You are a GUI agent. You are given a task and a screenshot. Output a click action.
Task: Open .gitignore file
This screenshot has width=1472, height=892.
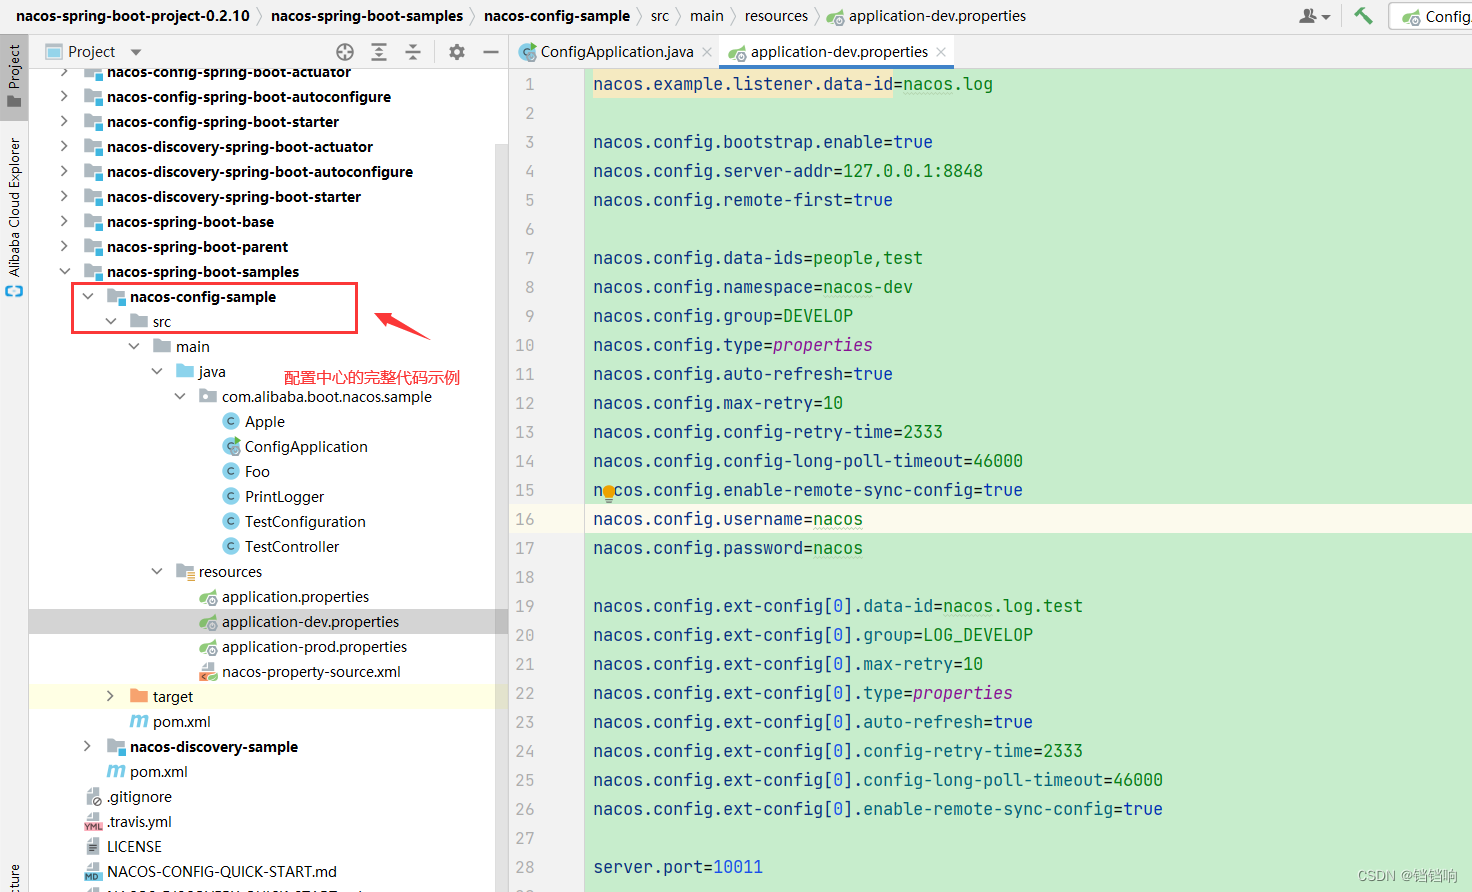[129, 797]
